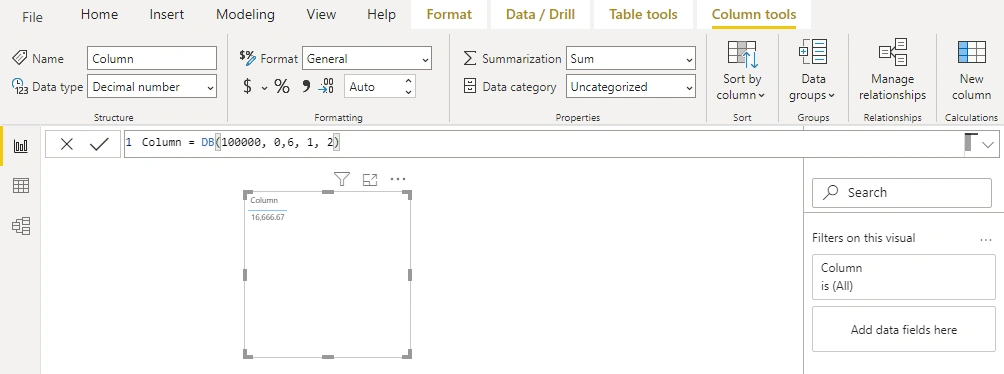Screen dimensions: 1004x374
Task: Open the Data type dropdown Decimal number
Action: pyautogui.click(x=152, y=86)
